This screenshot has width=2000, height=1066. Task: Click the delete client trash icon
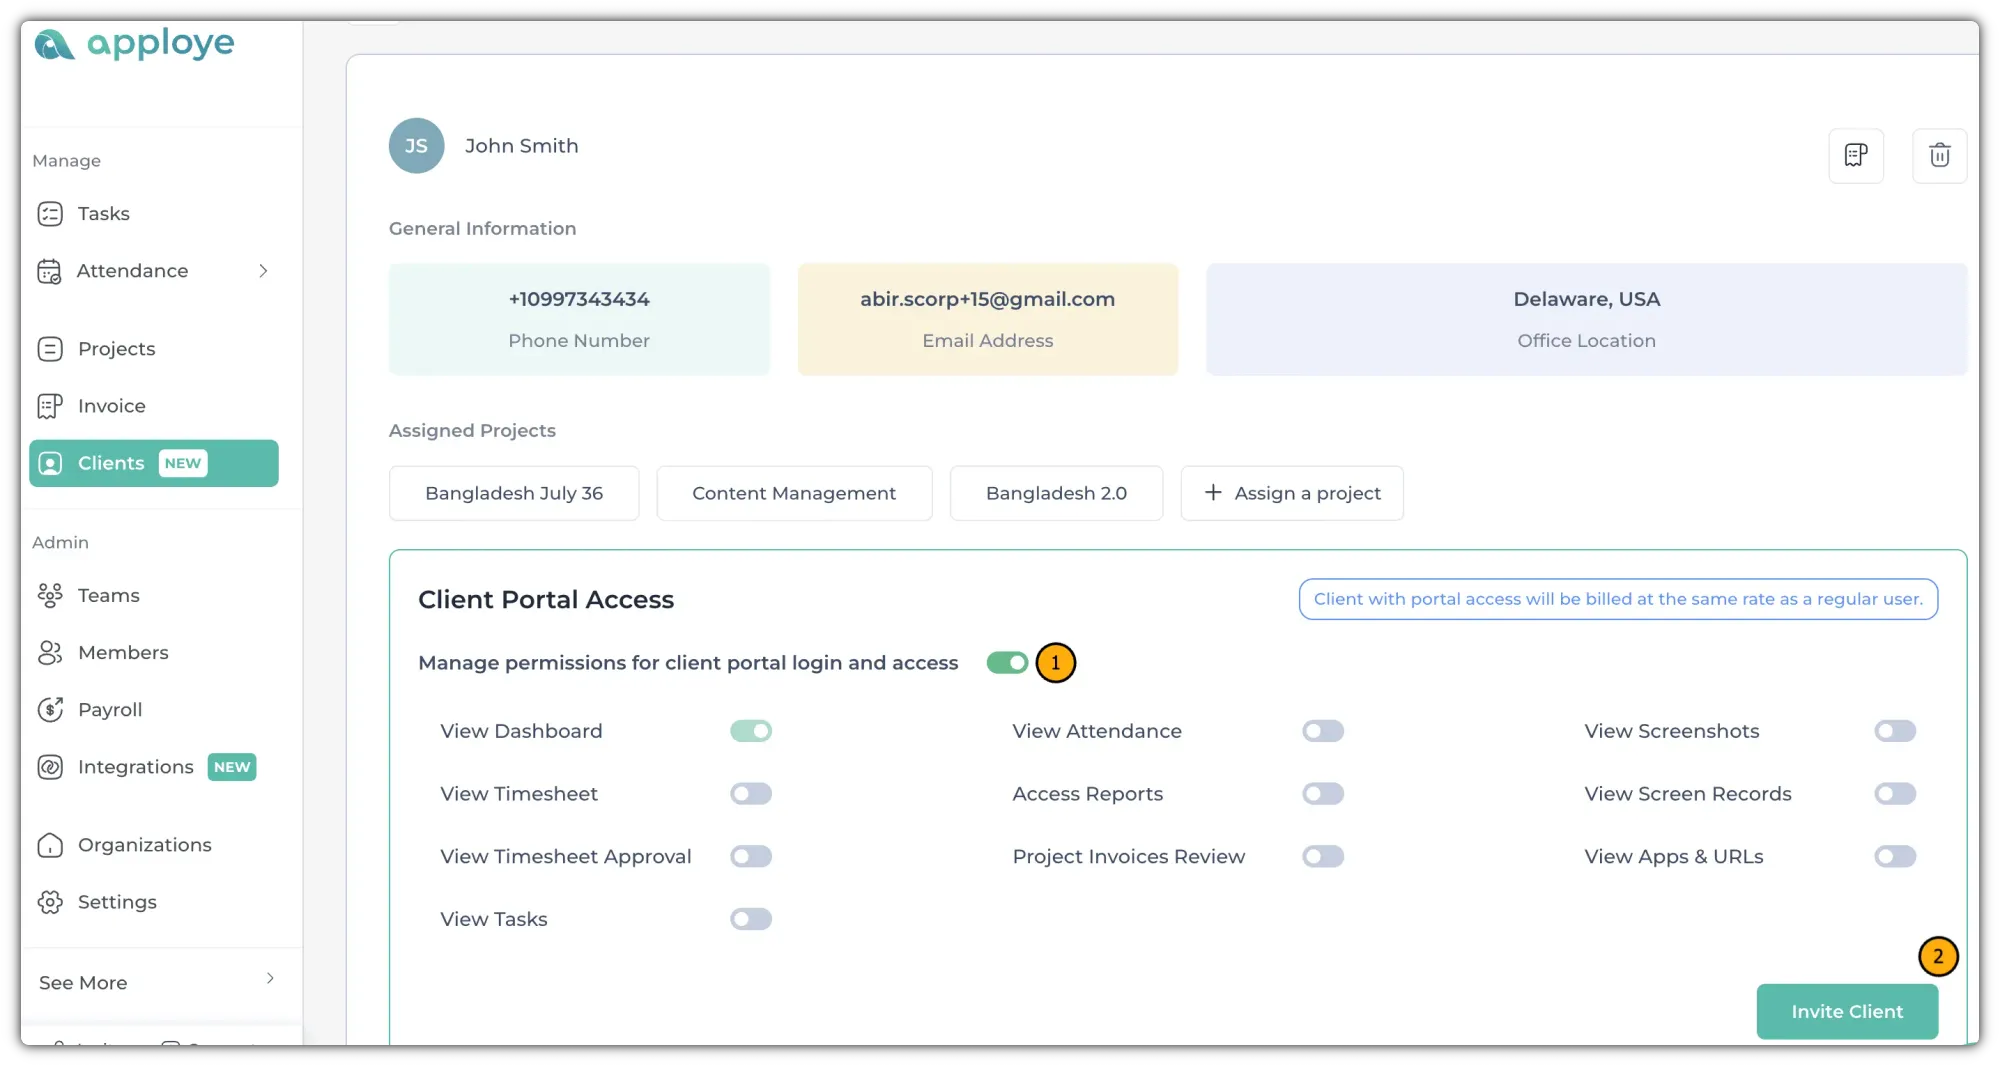point(1939,156)
